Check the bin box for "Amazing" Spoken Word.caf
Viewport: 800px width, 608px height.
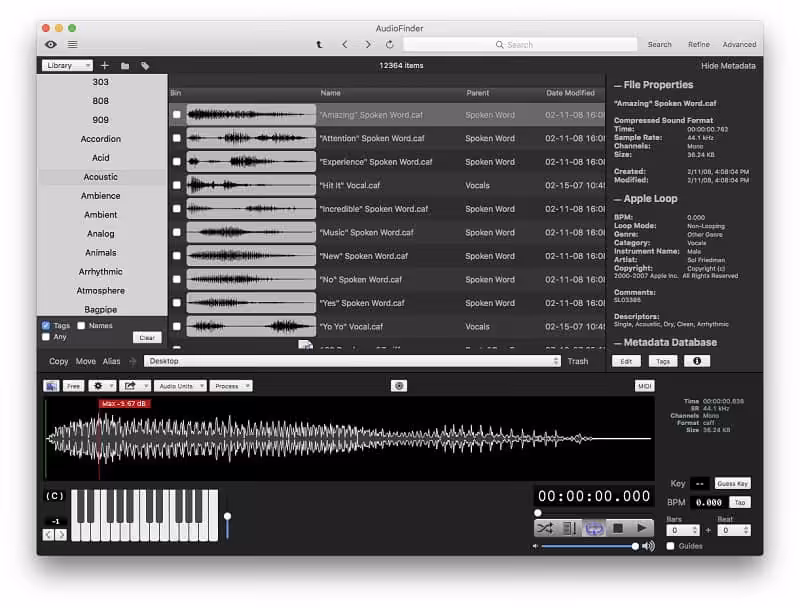(x=177, y=115)
